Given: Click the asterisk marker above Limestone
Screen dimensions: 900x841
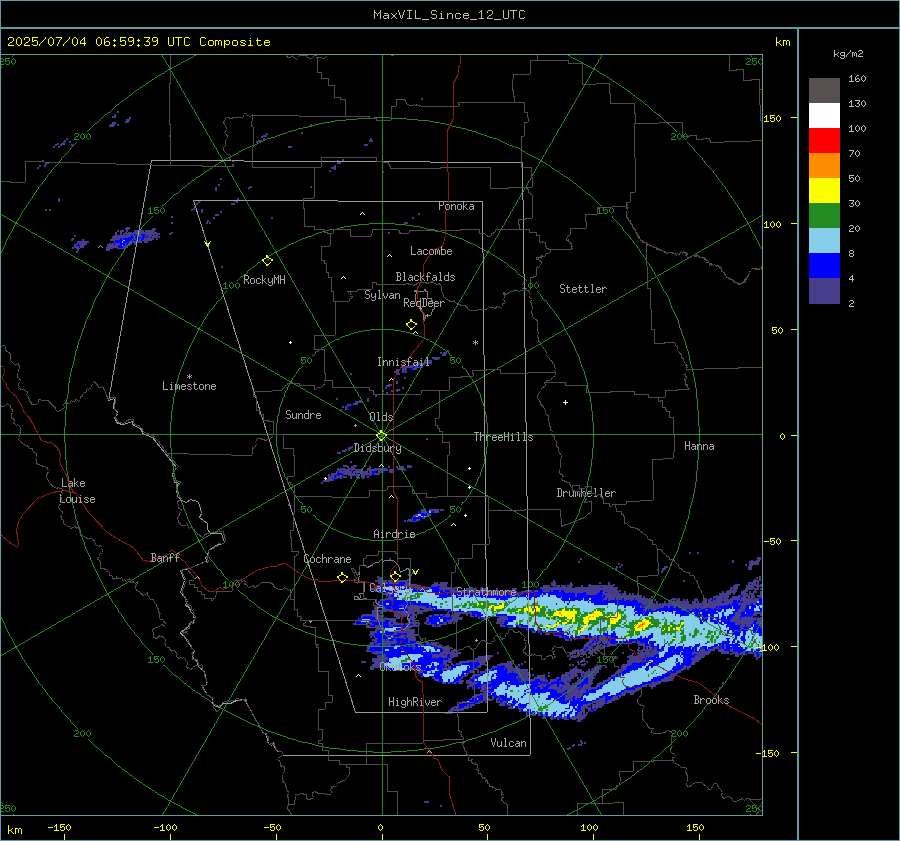Looking at the screenshot, I should [189, 377].
